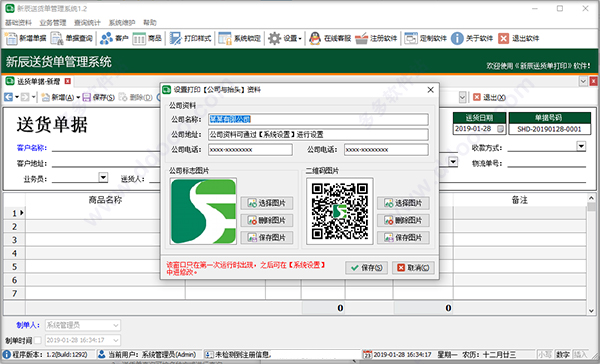Viewport: 600px width, 364px height.
Task: Click 选择图片 for the QR code
Action: click(x=403, y=203)
